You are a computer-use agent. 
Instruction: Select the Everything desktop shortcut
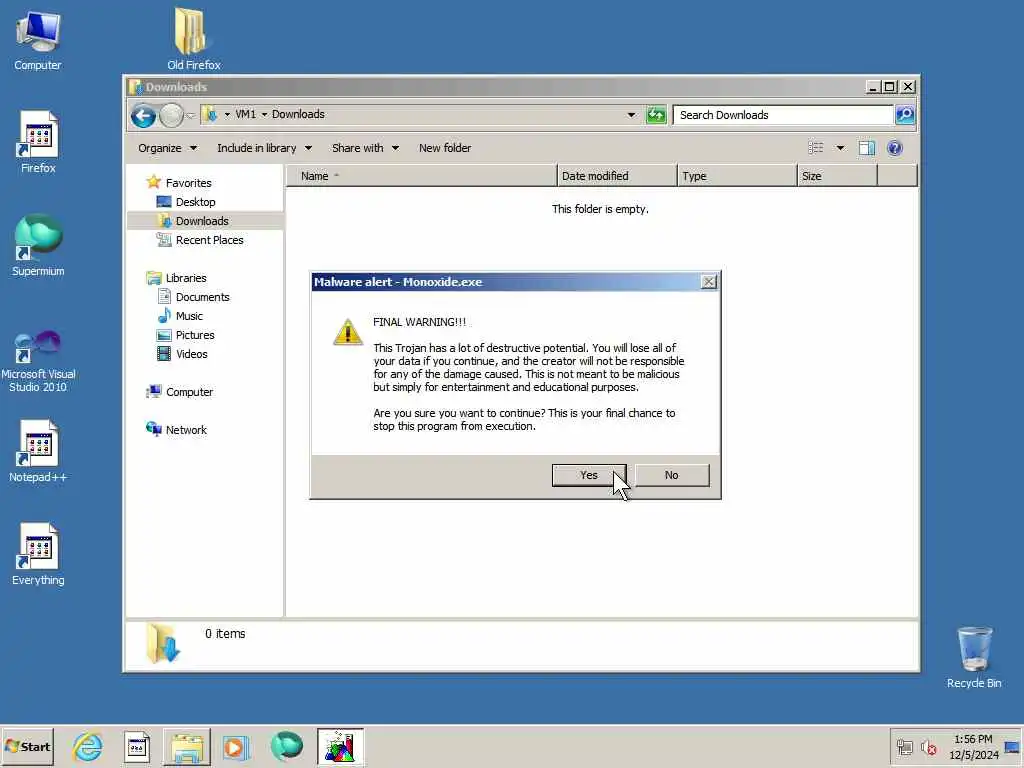pyautogui.click(x=38, y=554)
